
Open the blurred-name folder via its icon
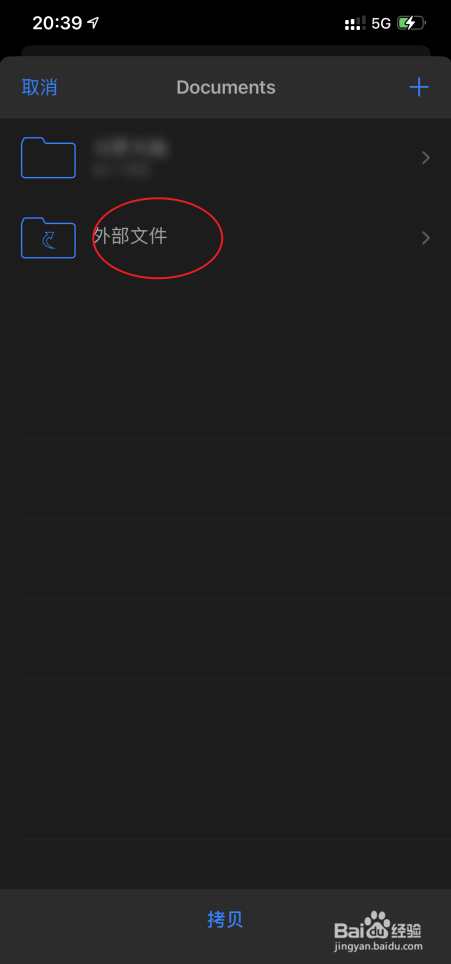pyautogui.click(x=49, y=158)
